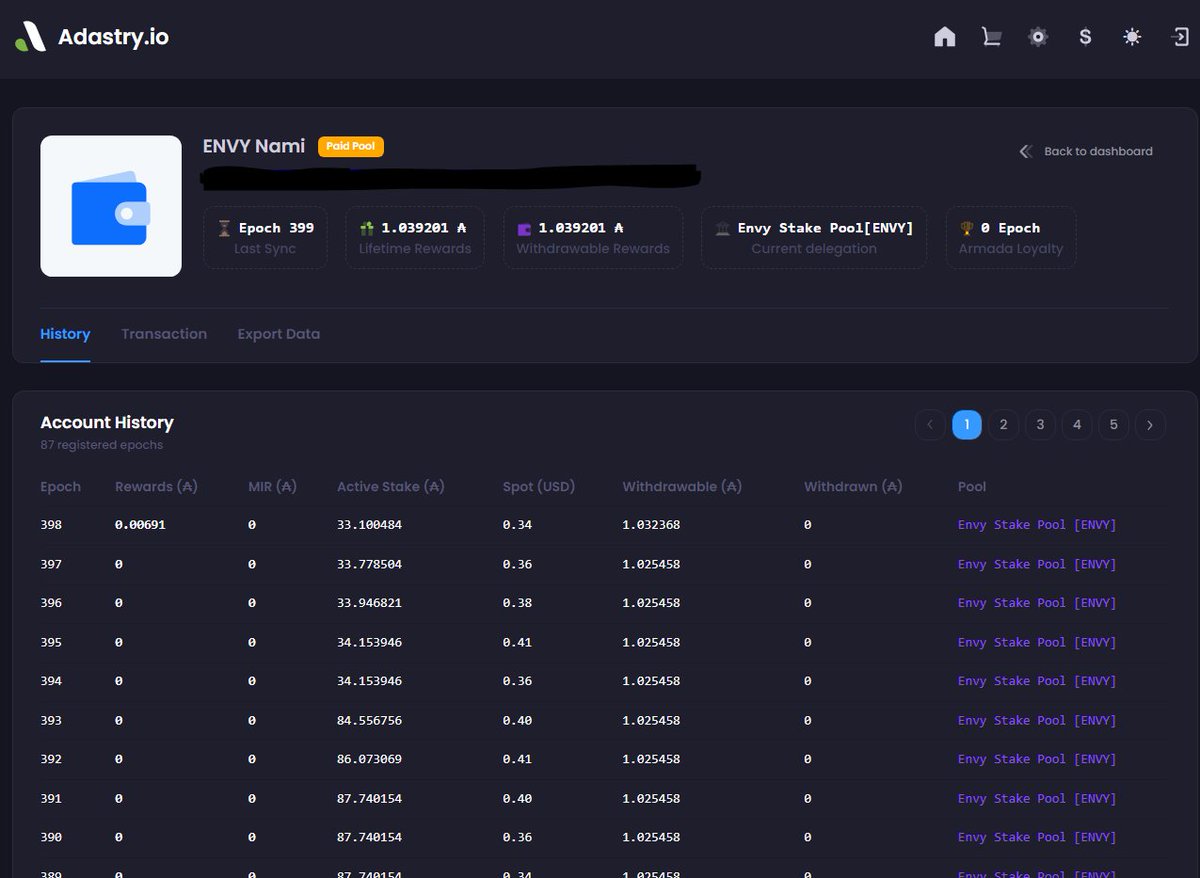Open Envy Stake Pool link in epoch 398 row

(1037, 525)
